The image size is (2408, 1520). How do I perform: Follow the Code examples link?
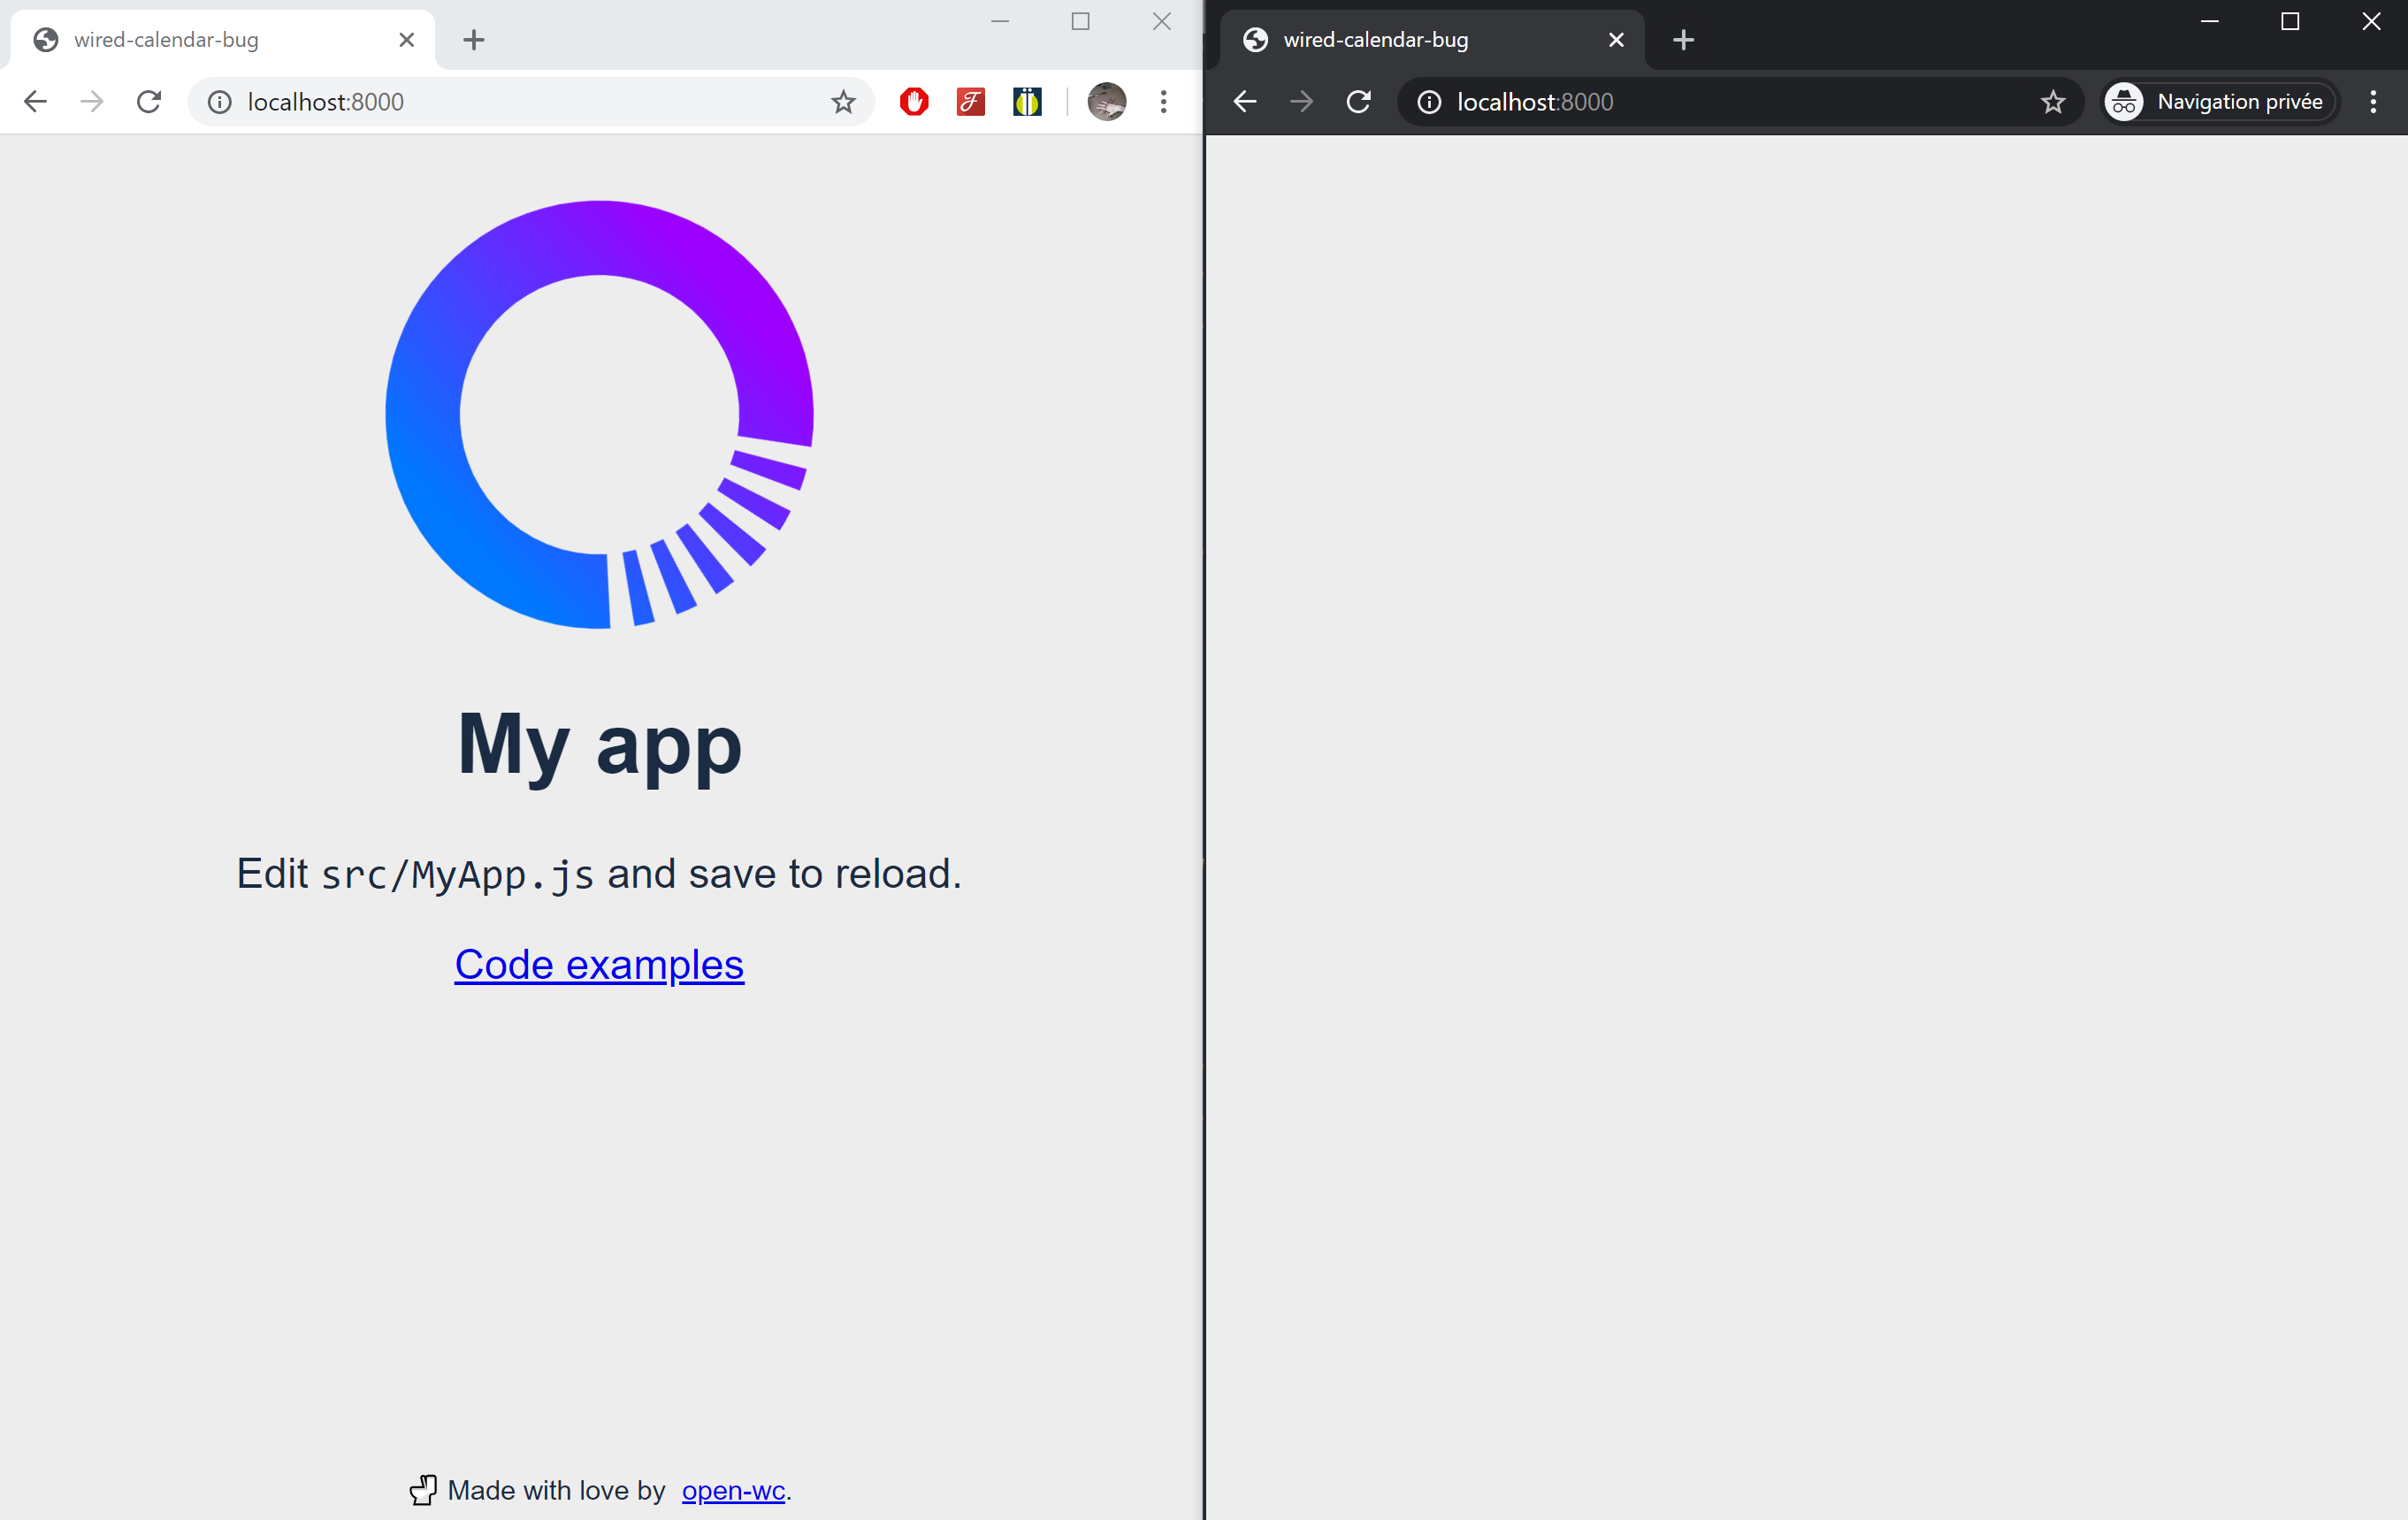599,964
